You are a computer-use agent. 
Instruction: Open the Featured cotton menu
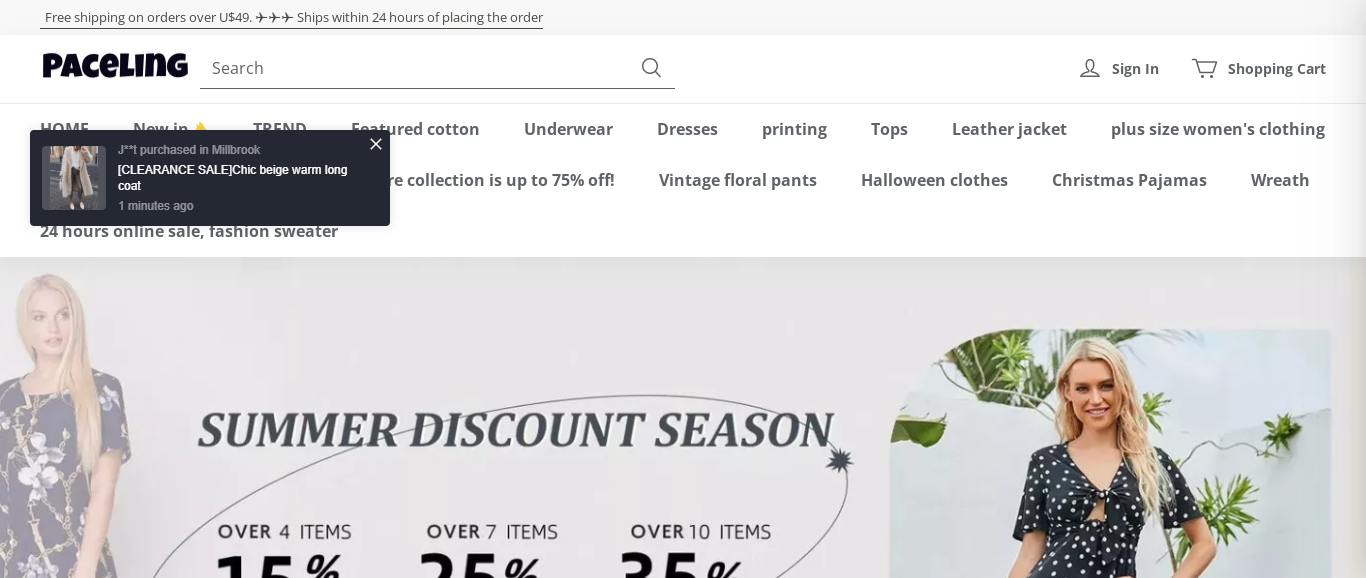415,129
